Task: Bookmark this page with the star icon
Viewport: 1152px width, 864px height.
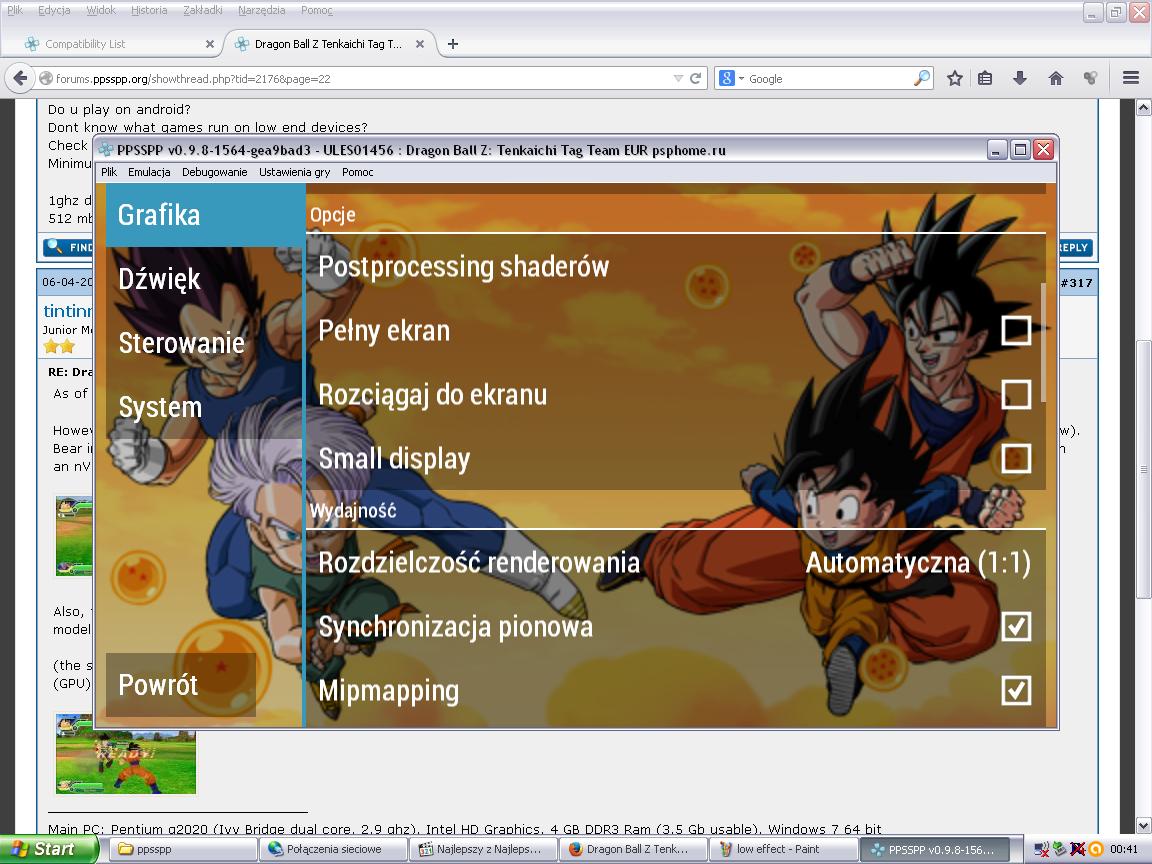Action: [x=955, y=78]
